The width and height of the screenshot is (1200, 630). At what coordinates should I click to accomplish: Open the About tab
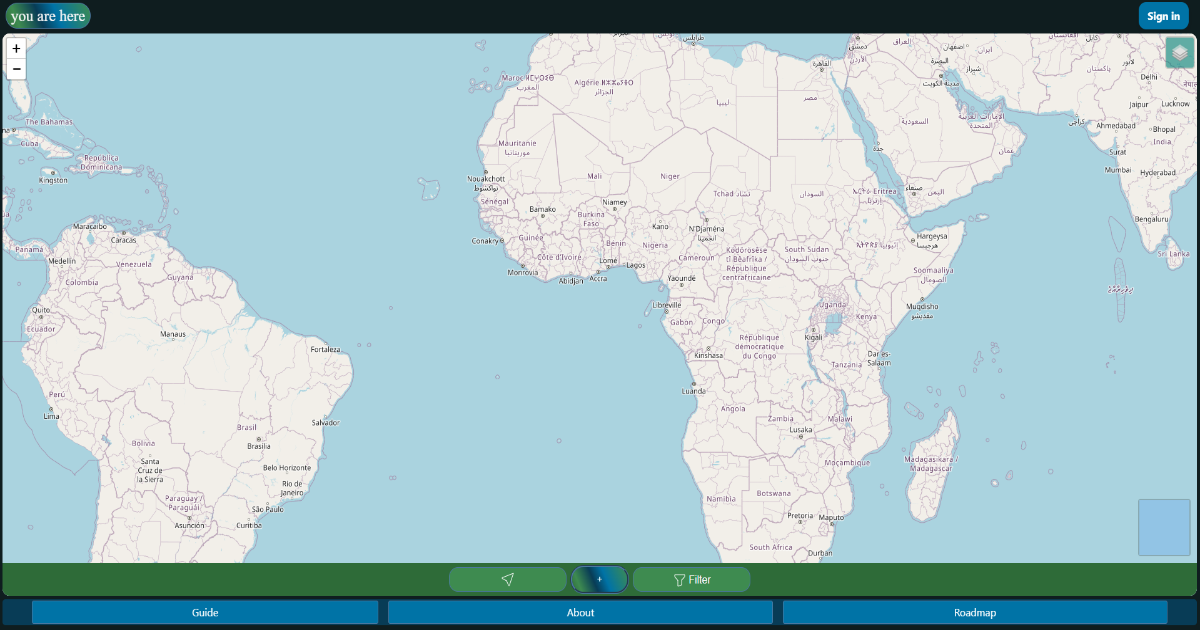(580, 613)
